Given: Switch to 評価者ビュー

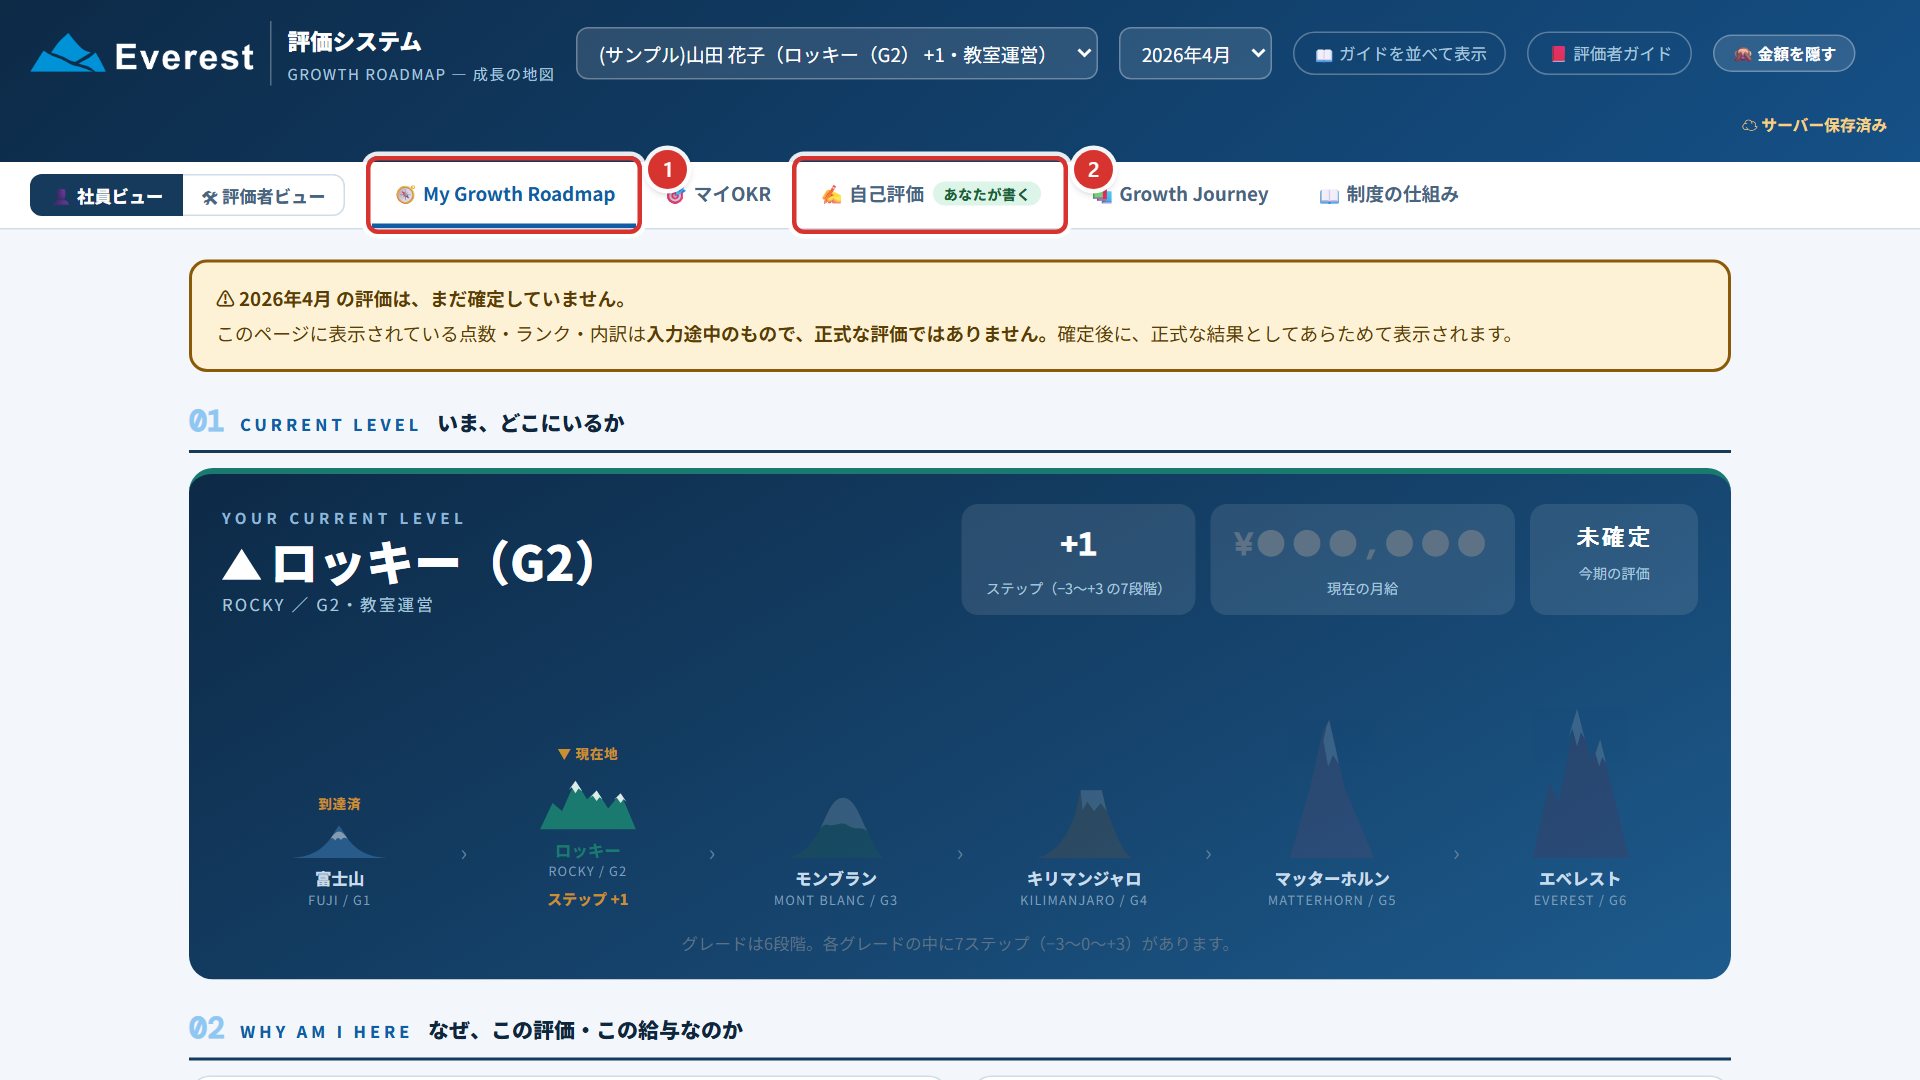Looking at the screenshot, I should (263, 195).
